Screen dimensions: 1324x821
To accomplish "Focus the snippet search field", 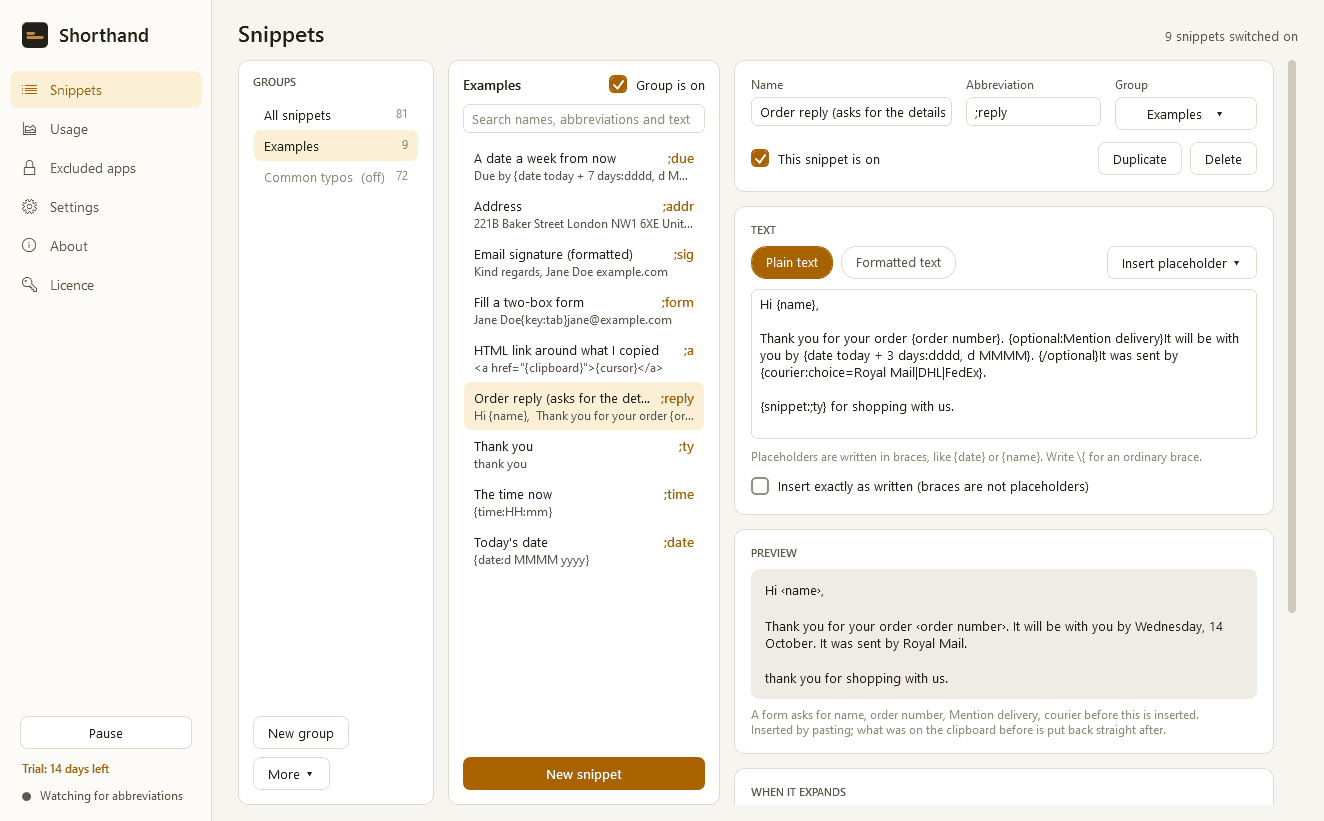I will tap(584, 119).
